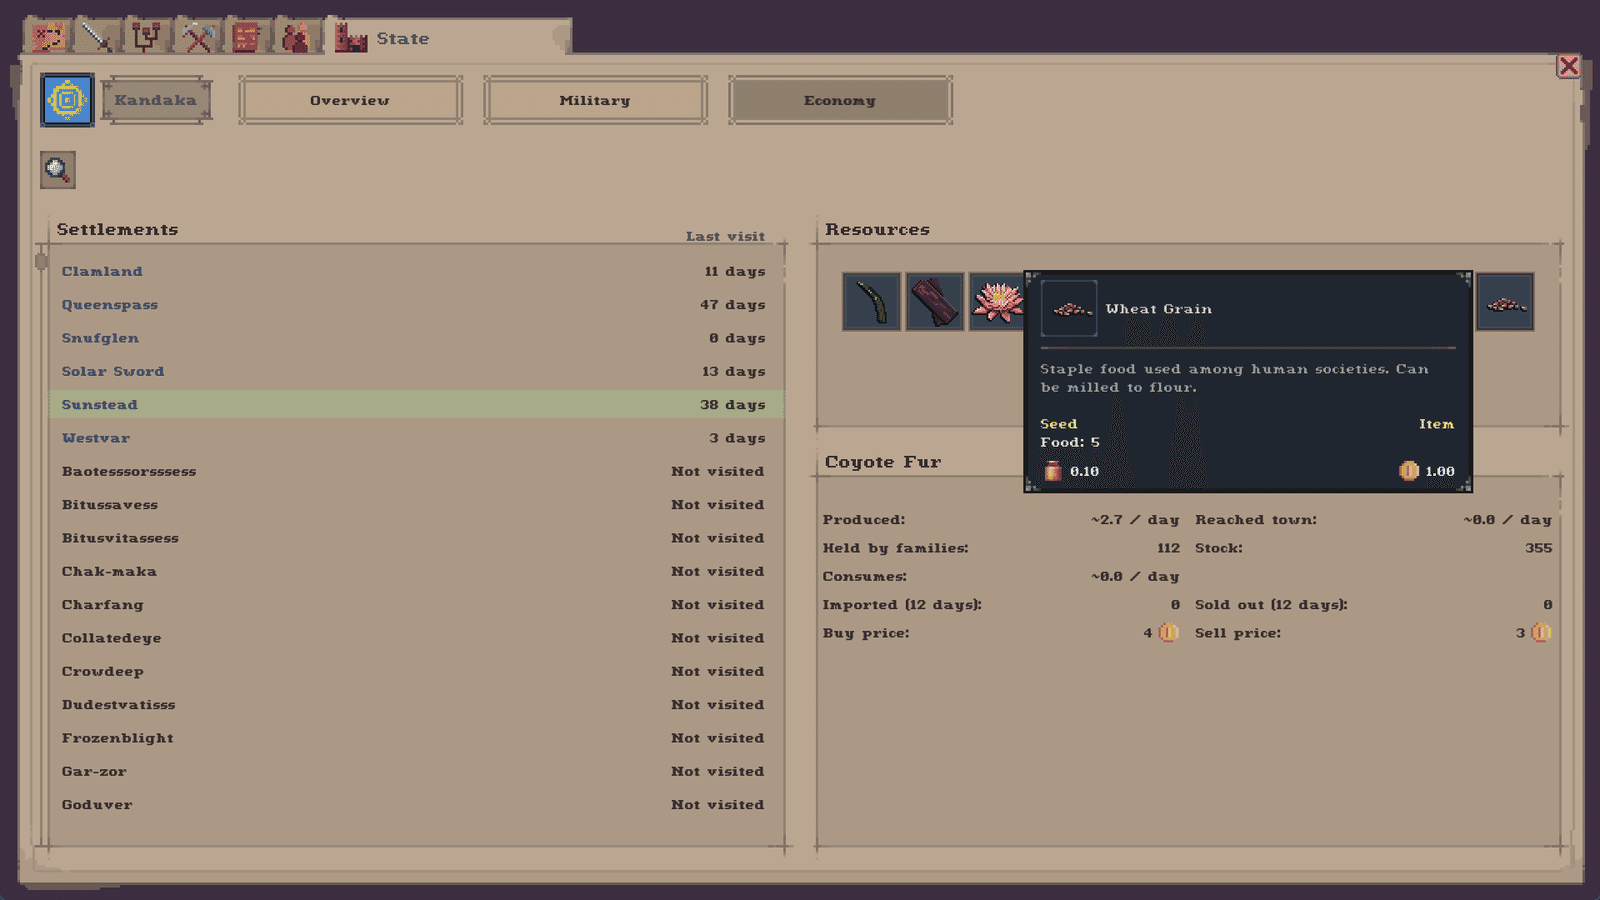Click the blue Kandaka emblem icon
Viewport: 1600px width, 900px height.
[x=67, y=100]
